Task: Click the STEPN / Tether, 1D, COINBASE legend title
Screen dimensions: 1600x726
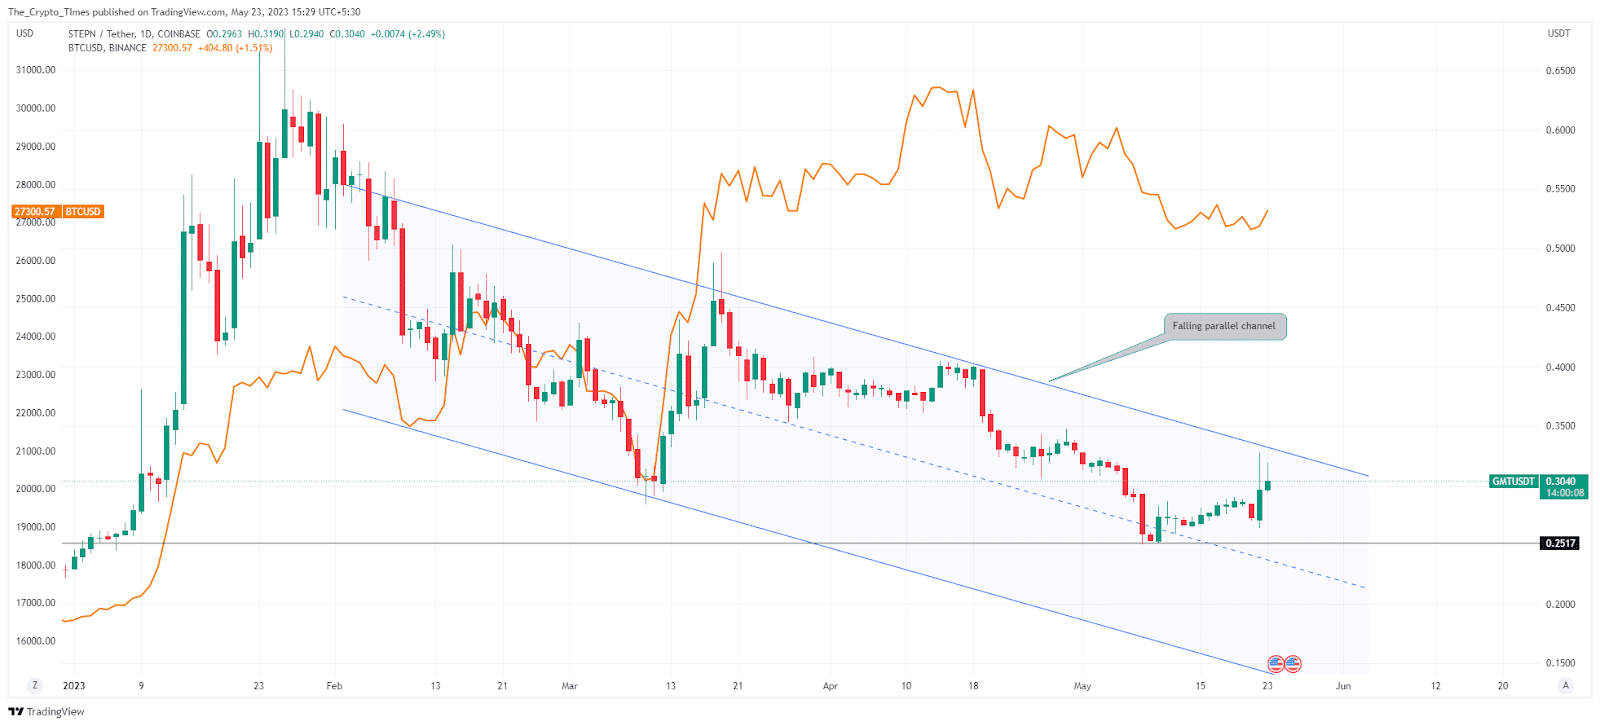Action: tap(134, 34)
